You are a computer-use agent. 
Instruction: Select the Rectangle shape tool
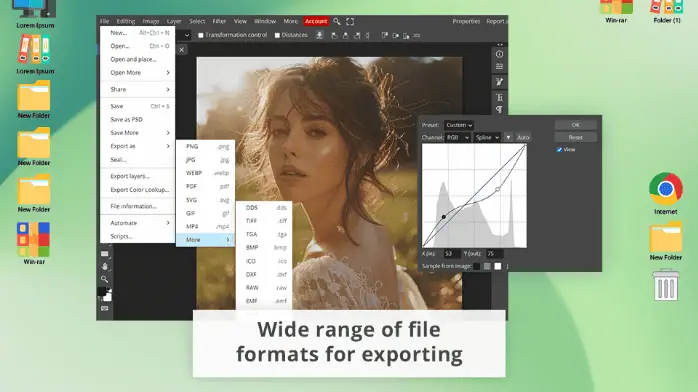(x=105, y=254)
